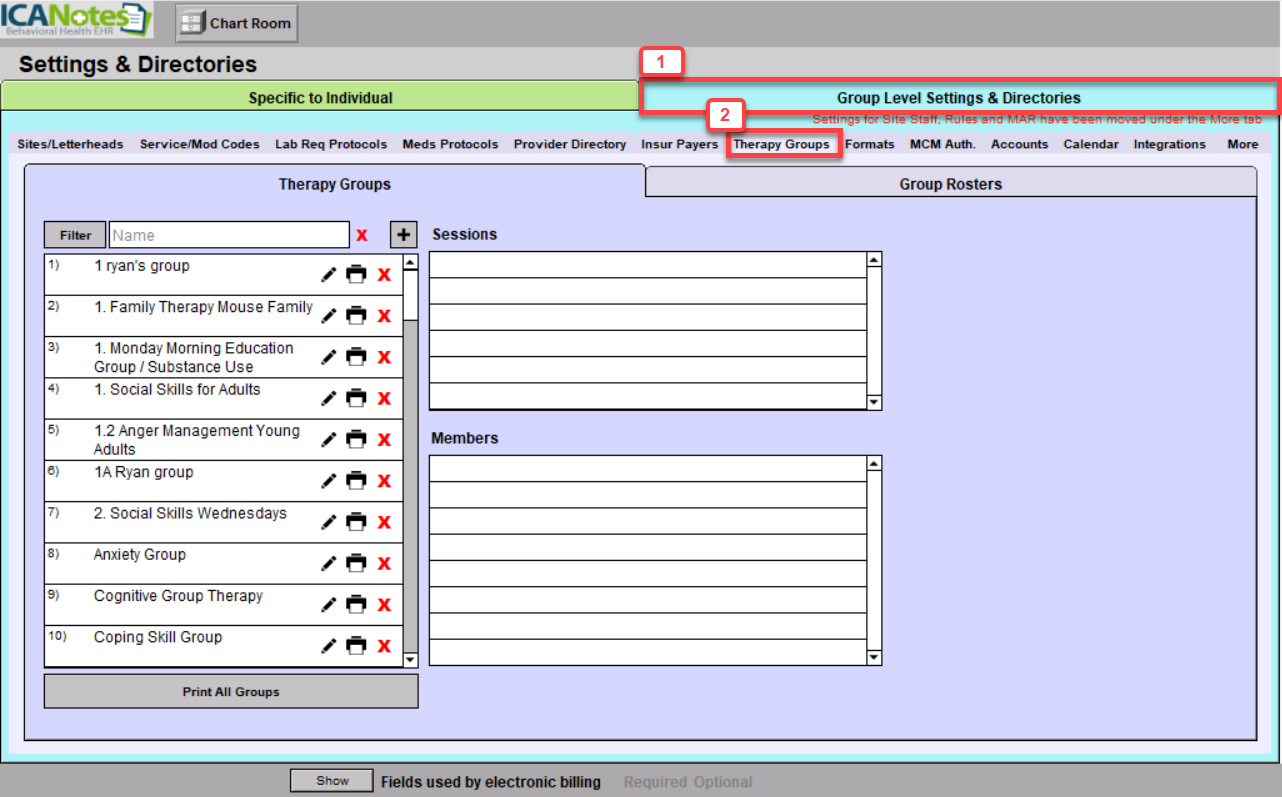This screenshot has width=1282, height=797.
Task: Click the plus icon to add group
Action: pyautogui.click(x=403, y=235)
